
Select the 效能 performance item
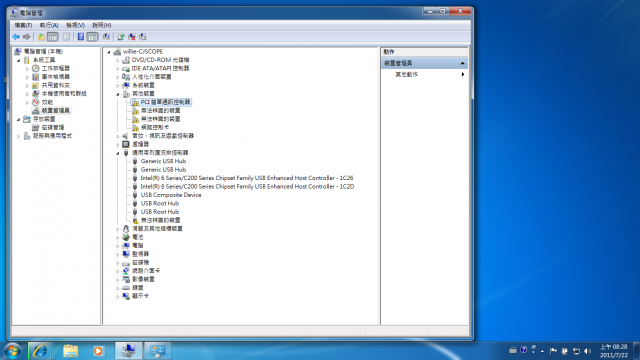click(47, 102)
